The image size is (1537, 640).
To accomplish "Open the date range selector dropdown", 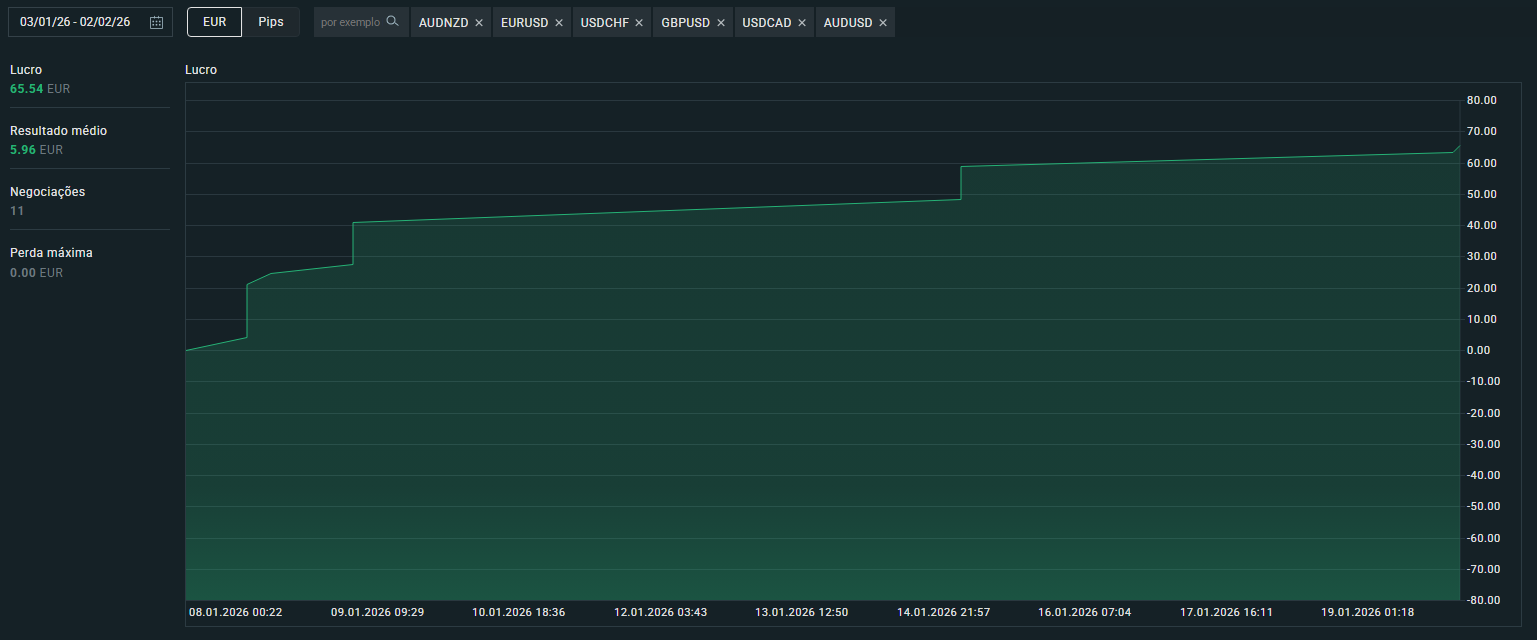I will click(x=90, y=21).
